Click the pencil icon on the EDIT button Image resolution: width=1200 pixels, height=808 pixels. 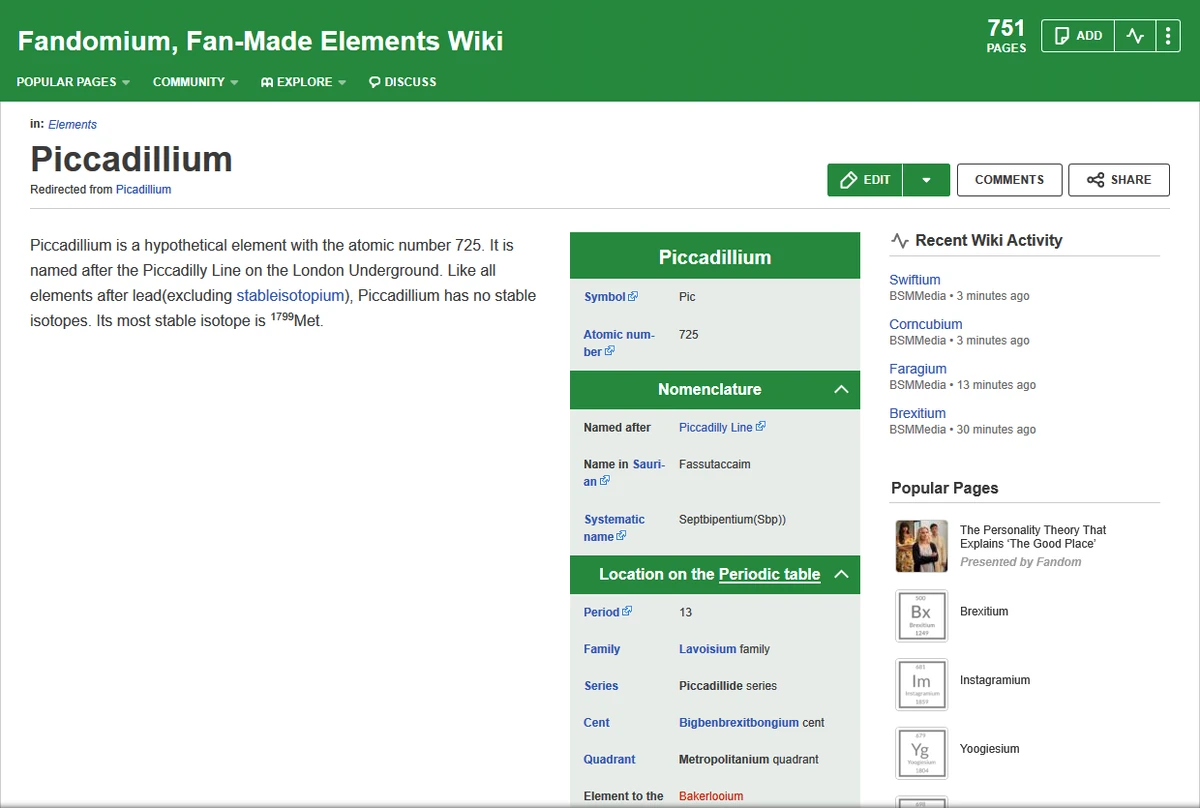[x=848, y=180]
